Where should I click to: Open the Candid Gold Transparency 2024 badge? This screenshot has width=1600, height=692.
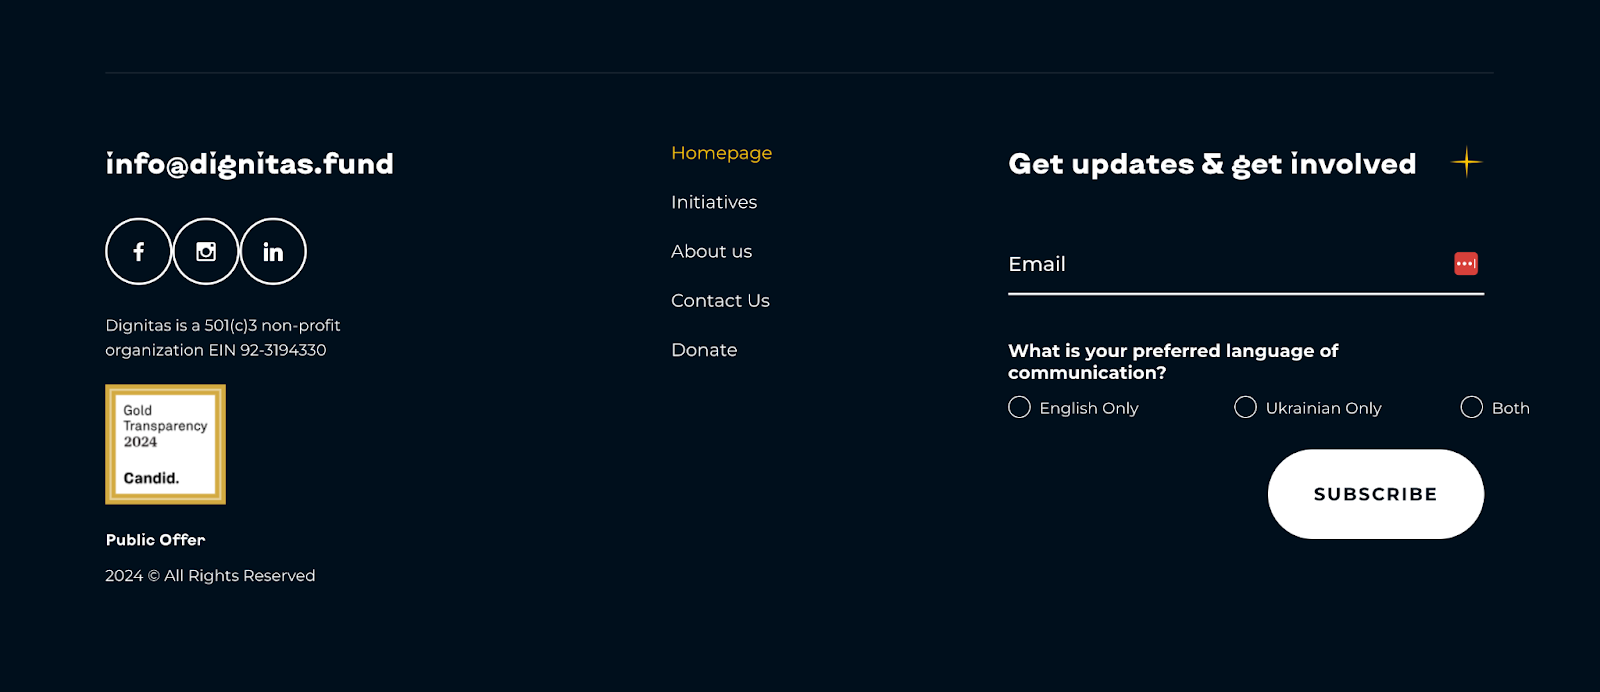pos(165,444)
